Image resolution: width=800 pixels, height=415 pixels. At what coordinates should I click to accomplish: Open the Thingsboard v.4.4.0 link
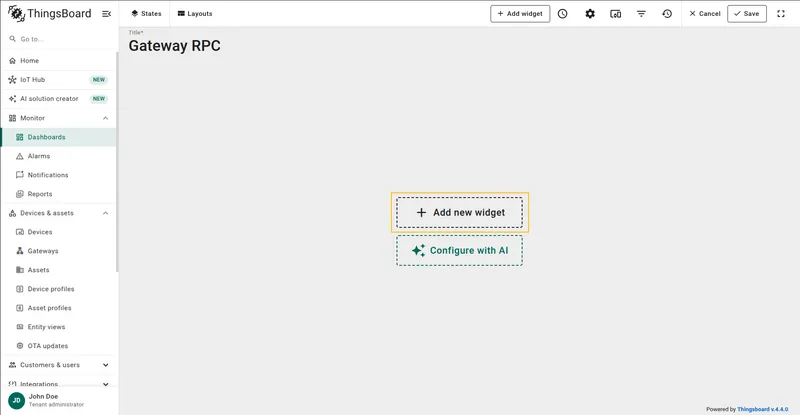[x=762, y=409]
